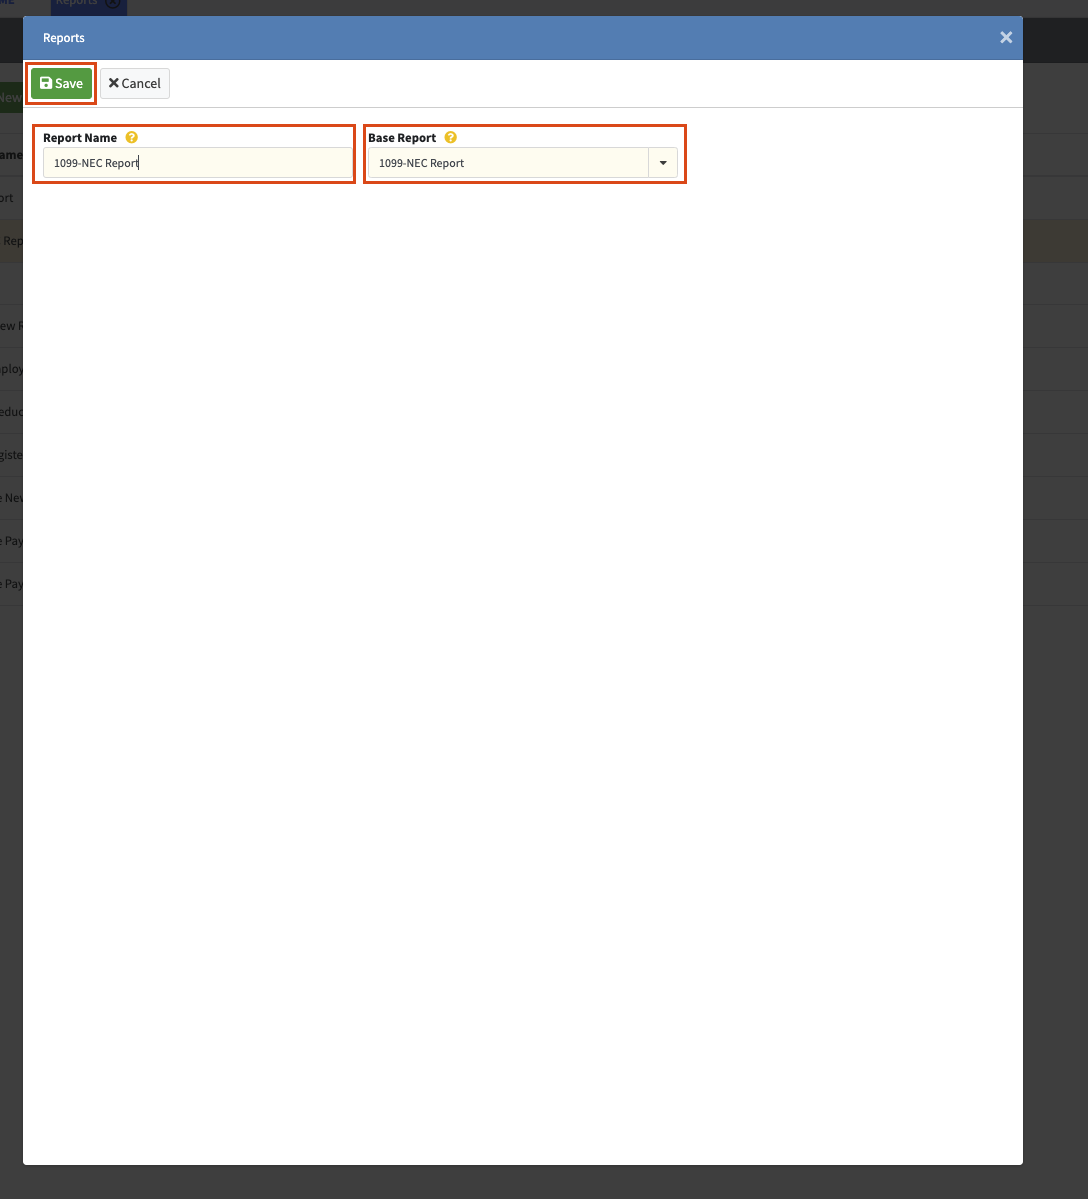Show help for Report Name
The image size is (1088, 1199).
[132, 138]
